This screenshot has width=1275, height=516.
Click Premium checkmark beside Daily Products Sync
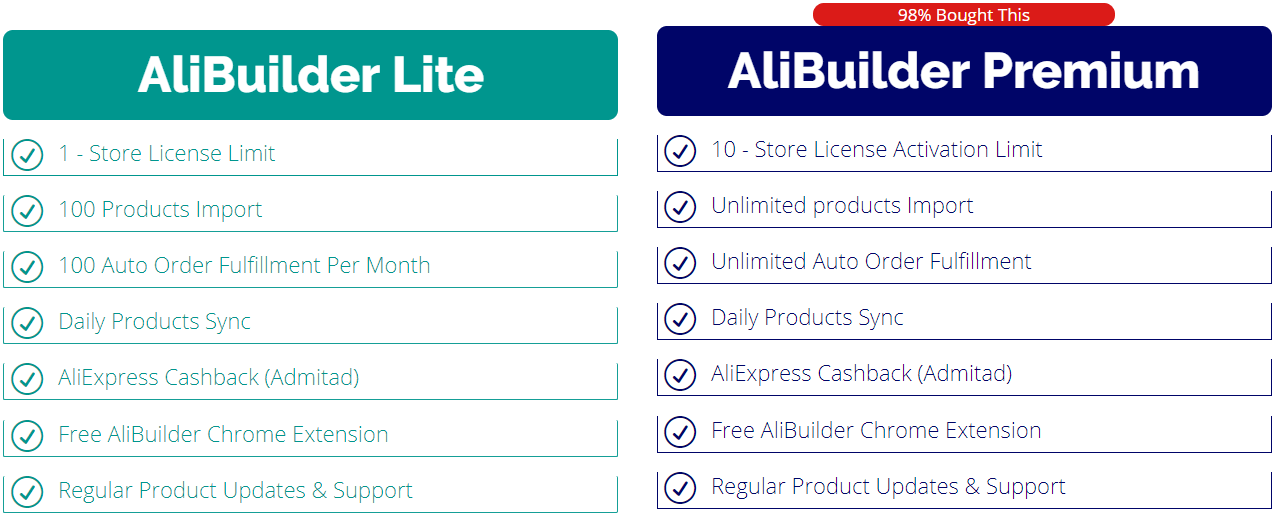[x=680, y=319]
